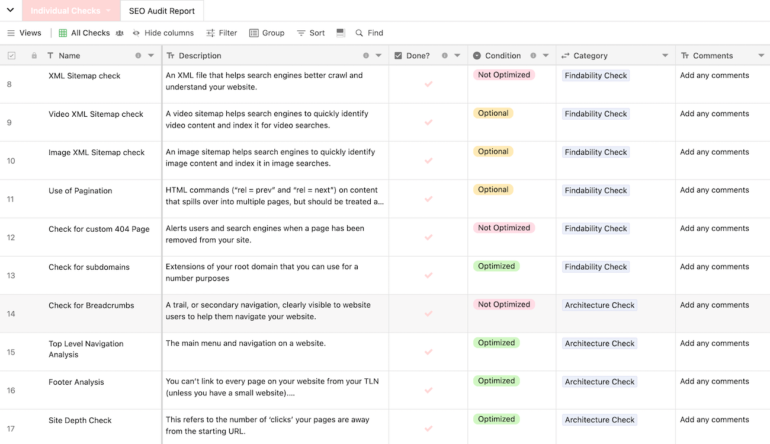Toggle Done for Top Level Navigation Analysis
Viewport: 770px width, 444px height.
[428, 352]
